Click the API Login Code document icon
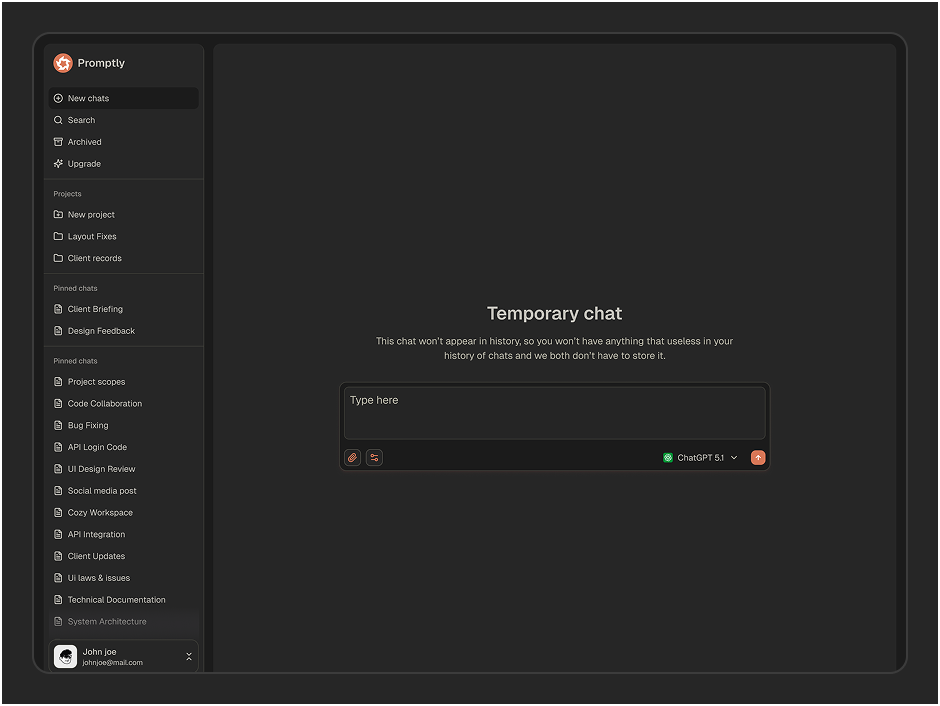The width and height of the screenshot is (940, 706). click(58, 447)
